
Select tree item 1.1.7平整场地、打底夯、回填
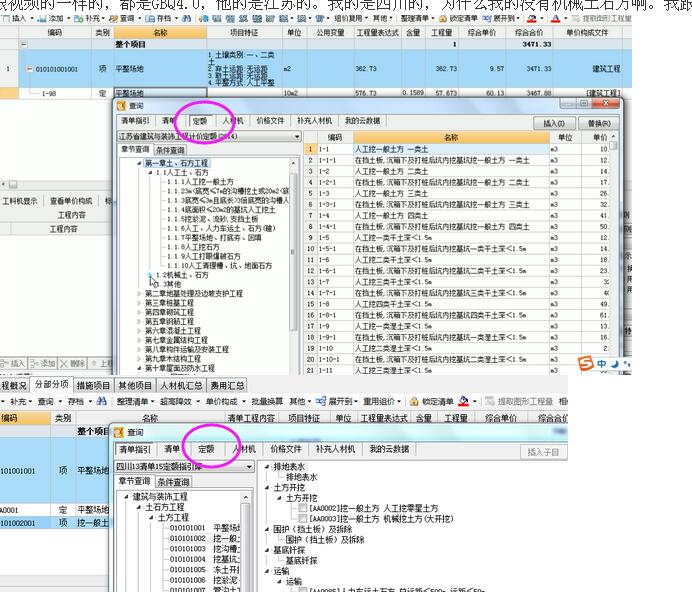[x=214, y=238]
